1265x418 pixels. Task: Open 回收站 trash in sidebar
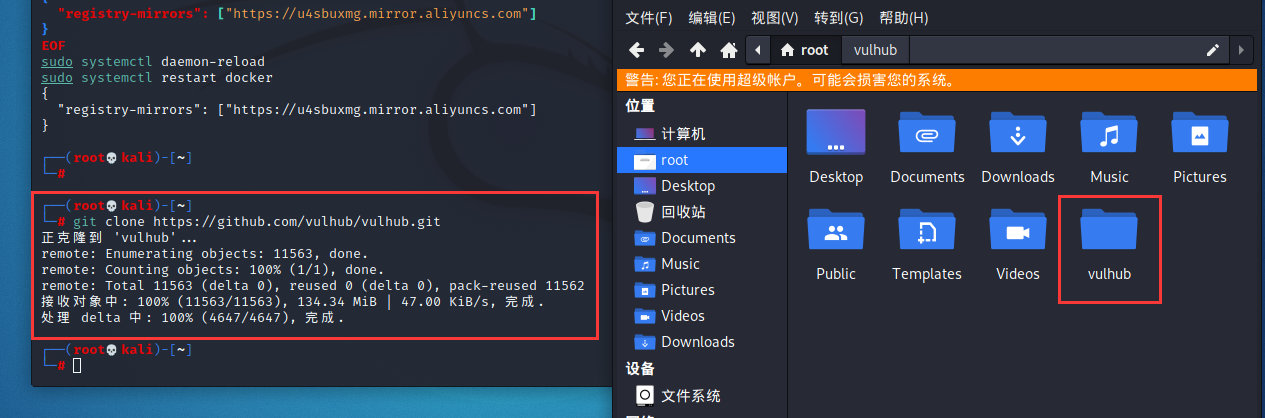click(700, 212)
